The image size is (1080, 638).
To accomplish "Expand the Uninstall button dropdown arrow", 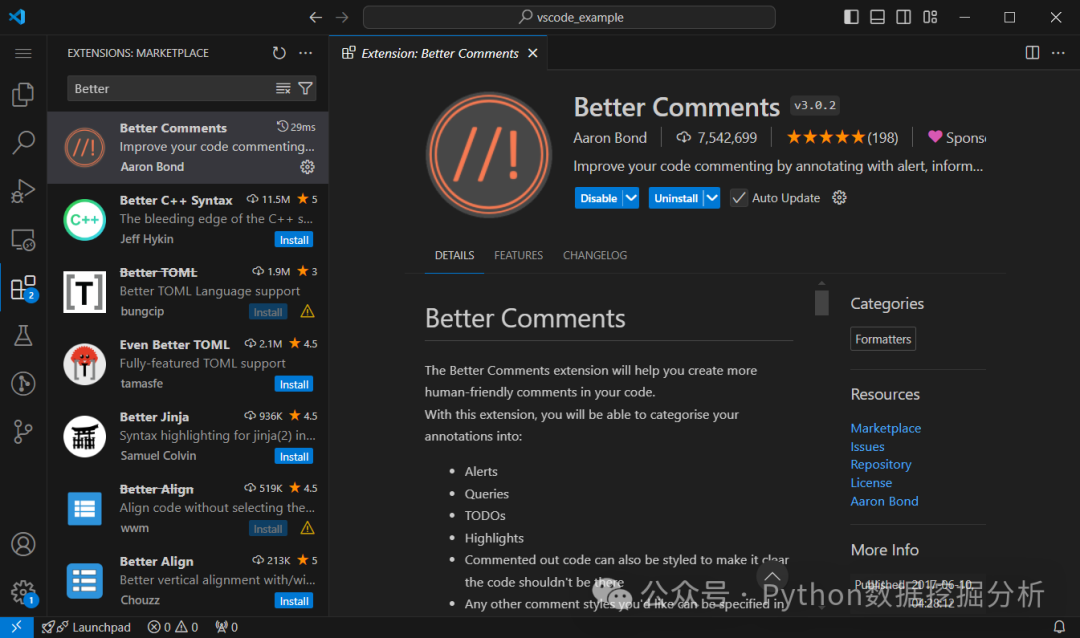I will tap(712, 198).
